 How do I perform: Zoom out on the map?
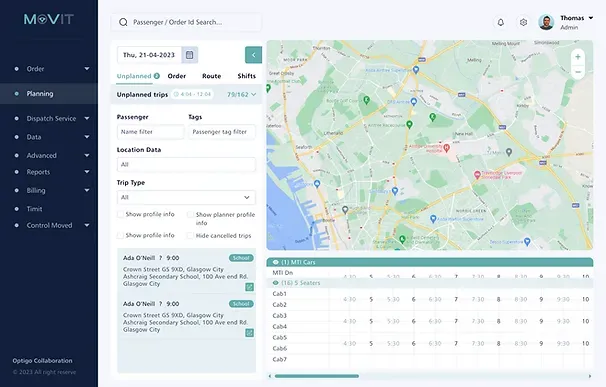tap(578, 72)
